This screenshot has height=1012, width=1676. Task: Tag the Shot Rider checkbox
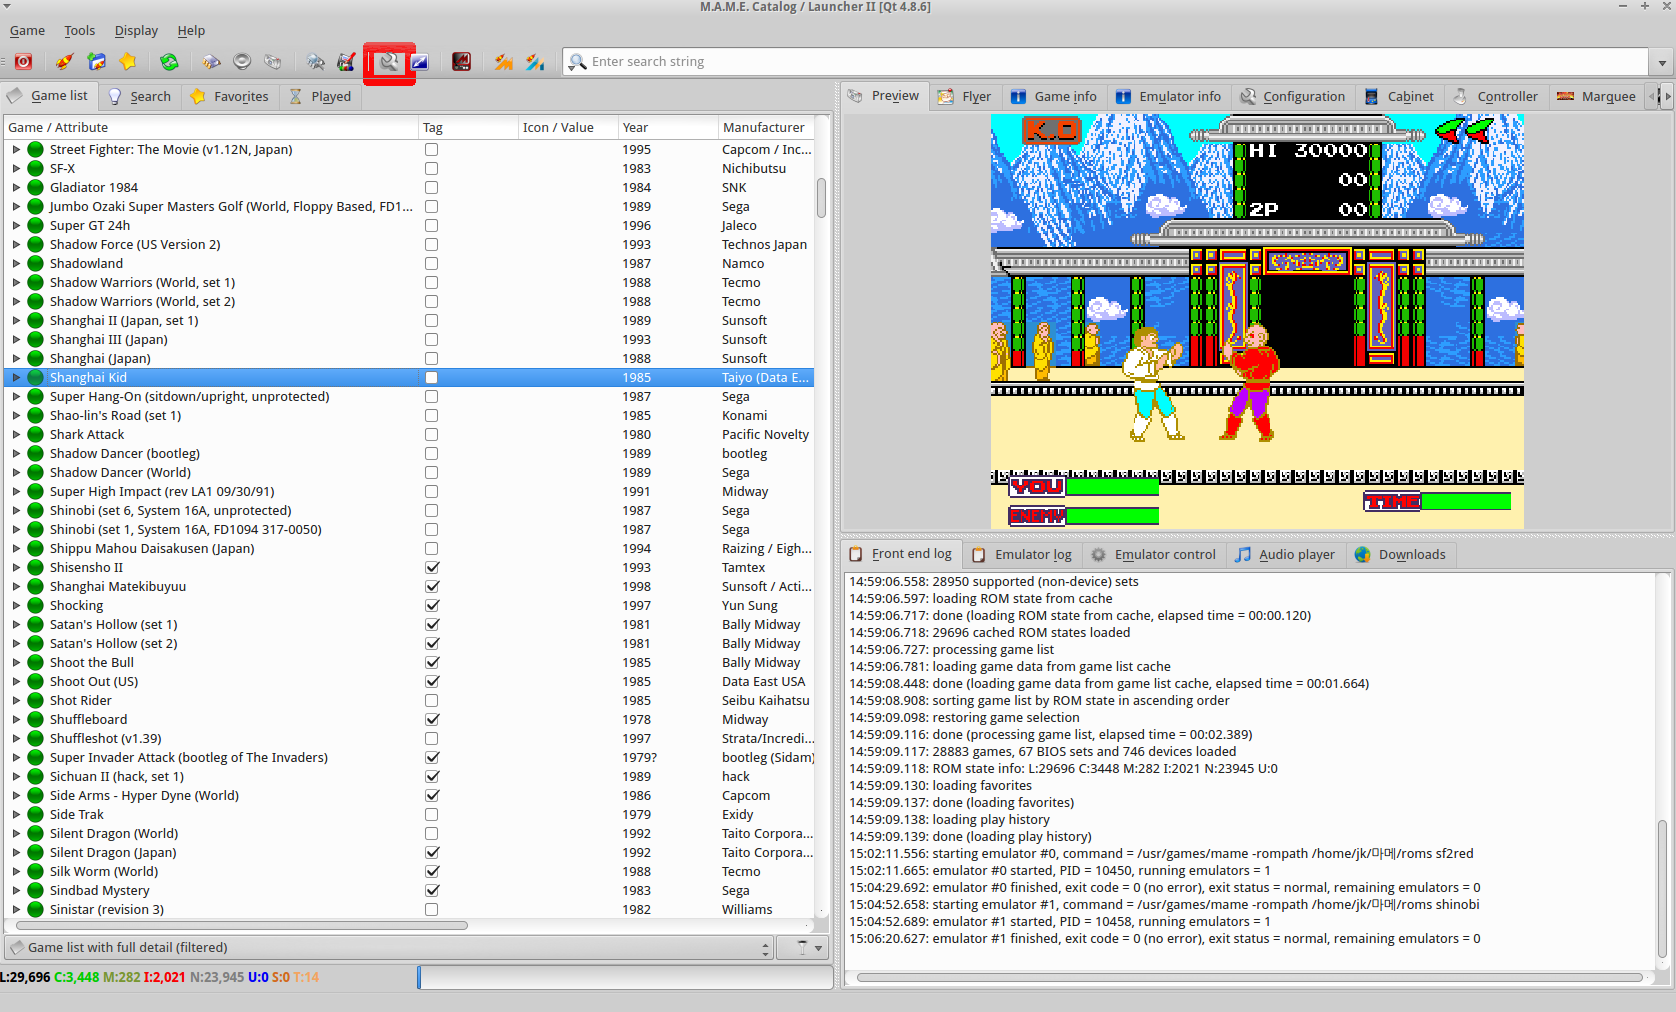point(432,701)
